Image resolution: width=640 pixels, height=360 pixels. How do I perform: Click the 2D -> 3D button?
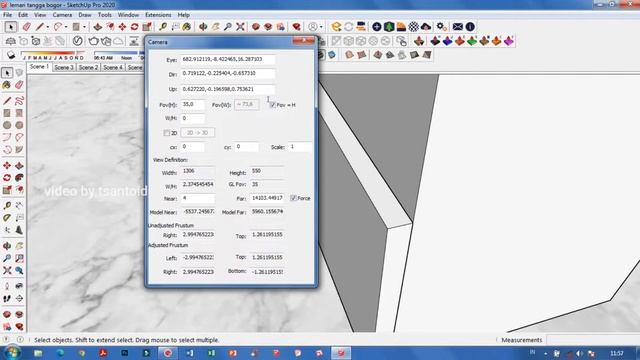198,133
